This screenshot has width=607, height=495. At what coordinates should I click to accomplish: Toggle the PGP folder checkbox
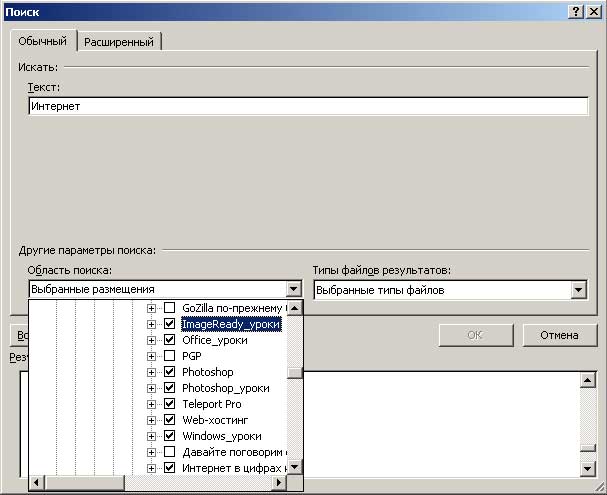pyautogui.click(x=169, y=356)
